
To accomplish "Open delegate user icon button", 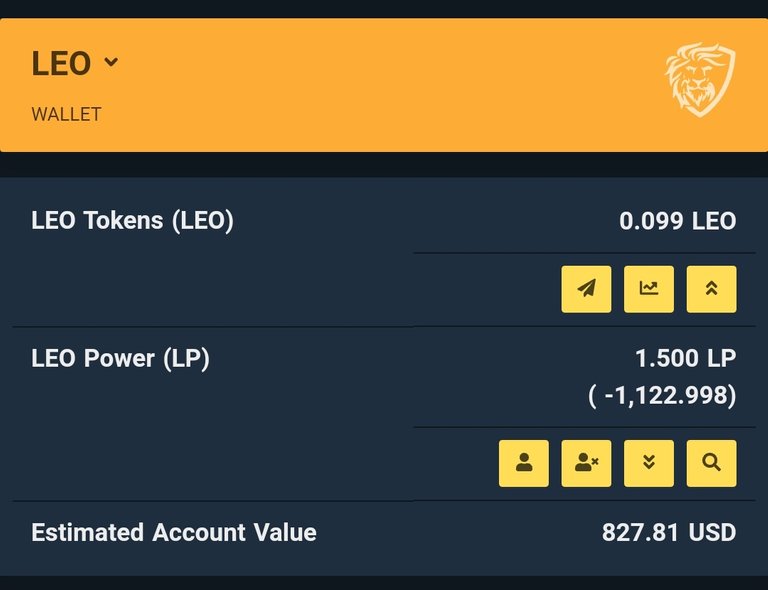I will click(524, 463).
